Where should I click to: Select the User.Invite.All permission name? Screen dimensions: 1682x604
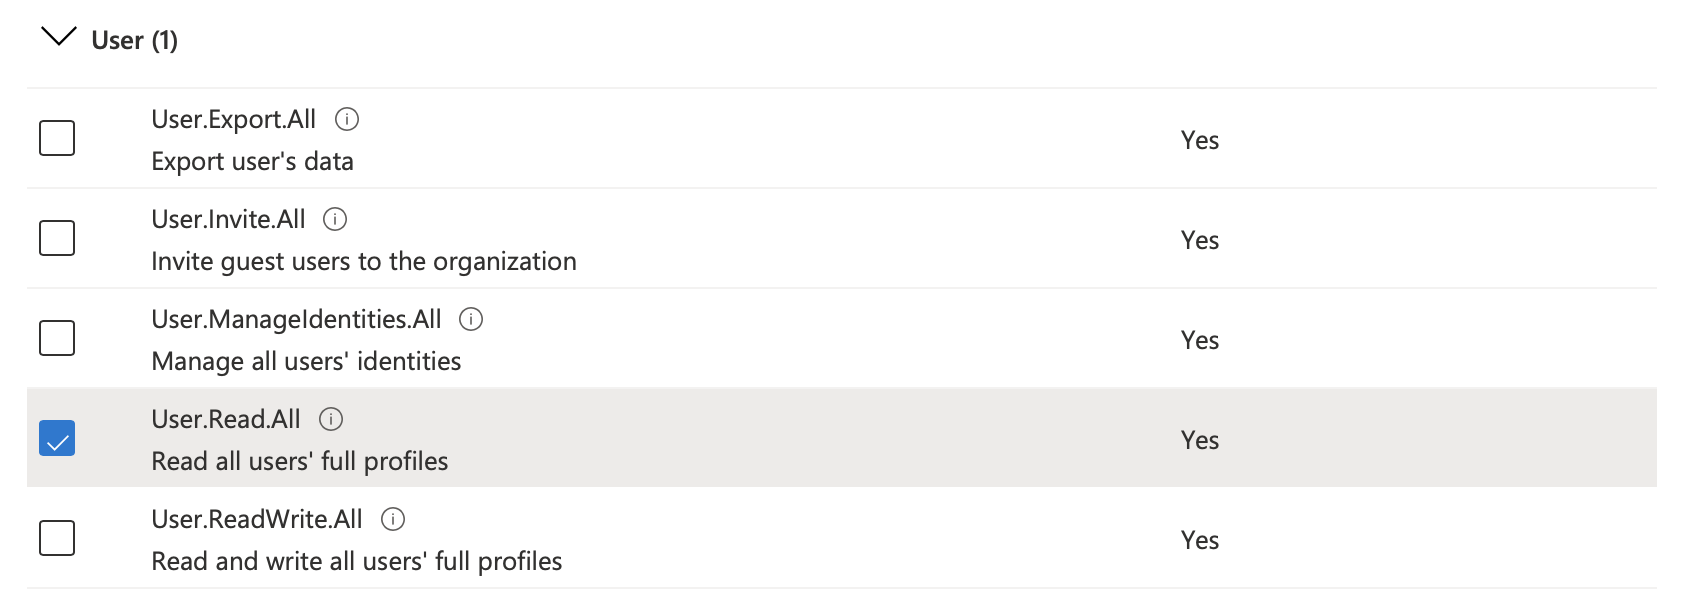(x=228, y=219)
